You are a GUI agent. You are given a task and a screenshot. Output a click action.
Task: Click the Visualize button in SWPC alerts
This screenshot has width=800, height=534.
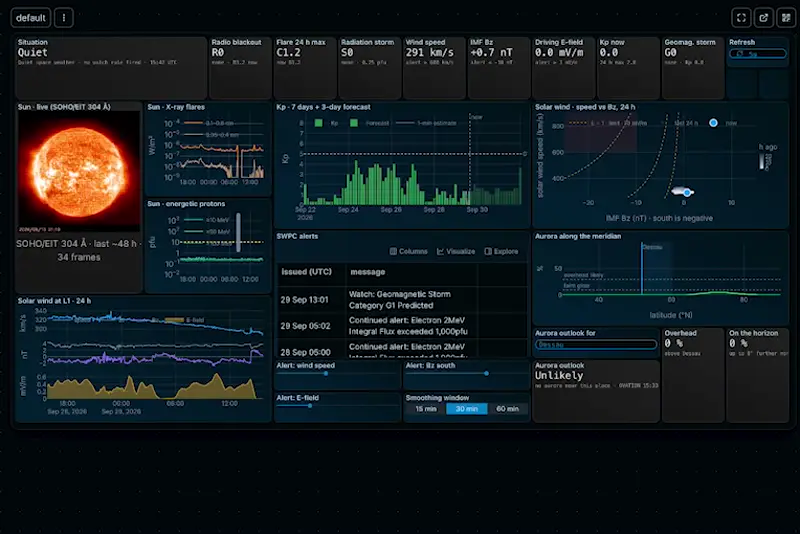coord(456,251)
